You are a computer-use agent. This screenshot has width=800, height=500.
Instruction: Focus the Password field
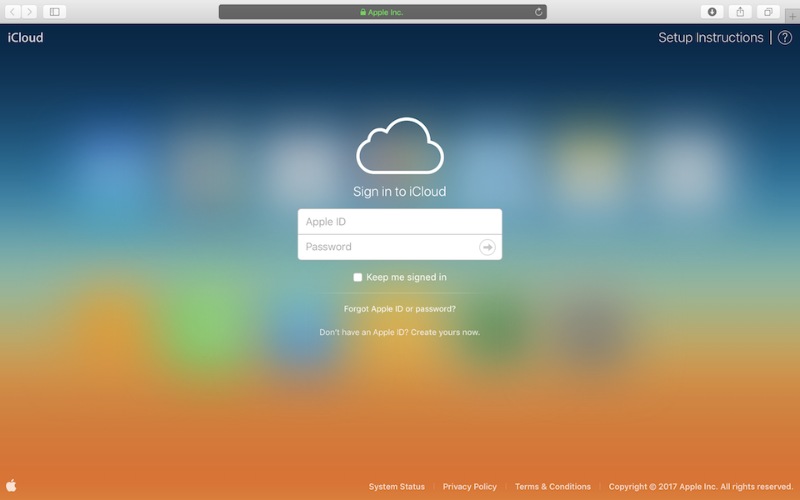tap(399, 247)
